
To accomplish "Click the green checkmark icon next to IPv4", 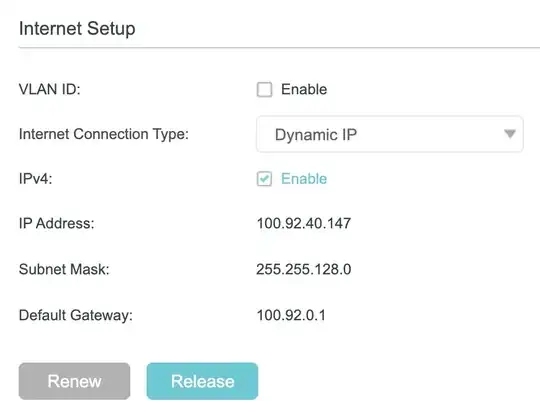I will pyautogui.click(x=264, y=179).
